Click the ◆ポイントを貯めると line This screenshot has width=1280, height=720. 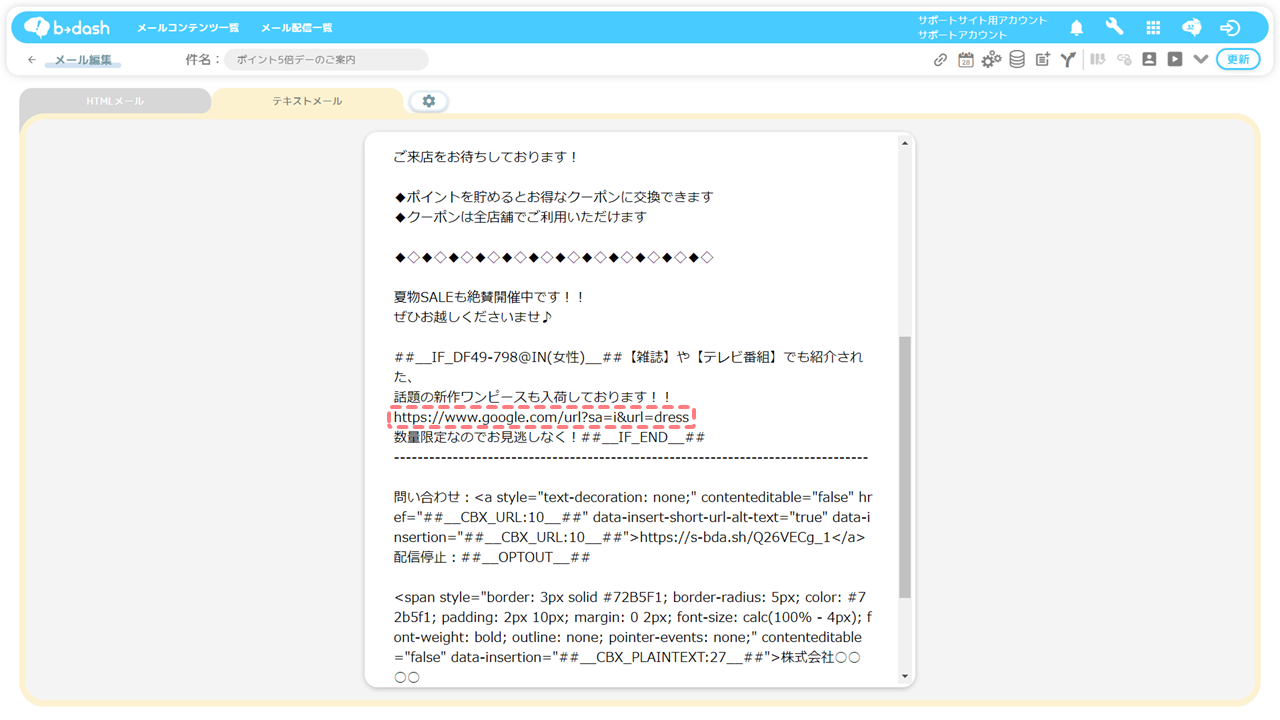(x=553, y=197)
